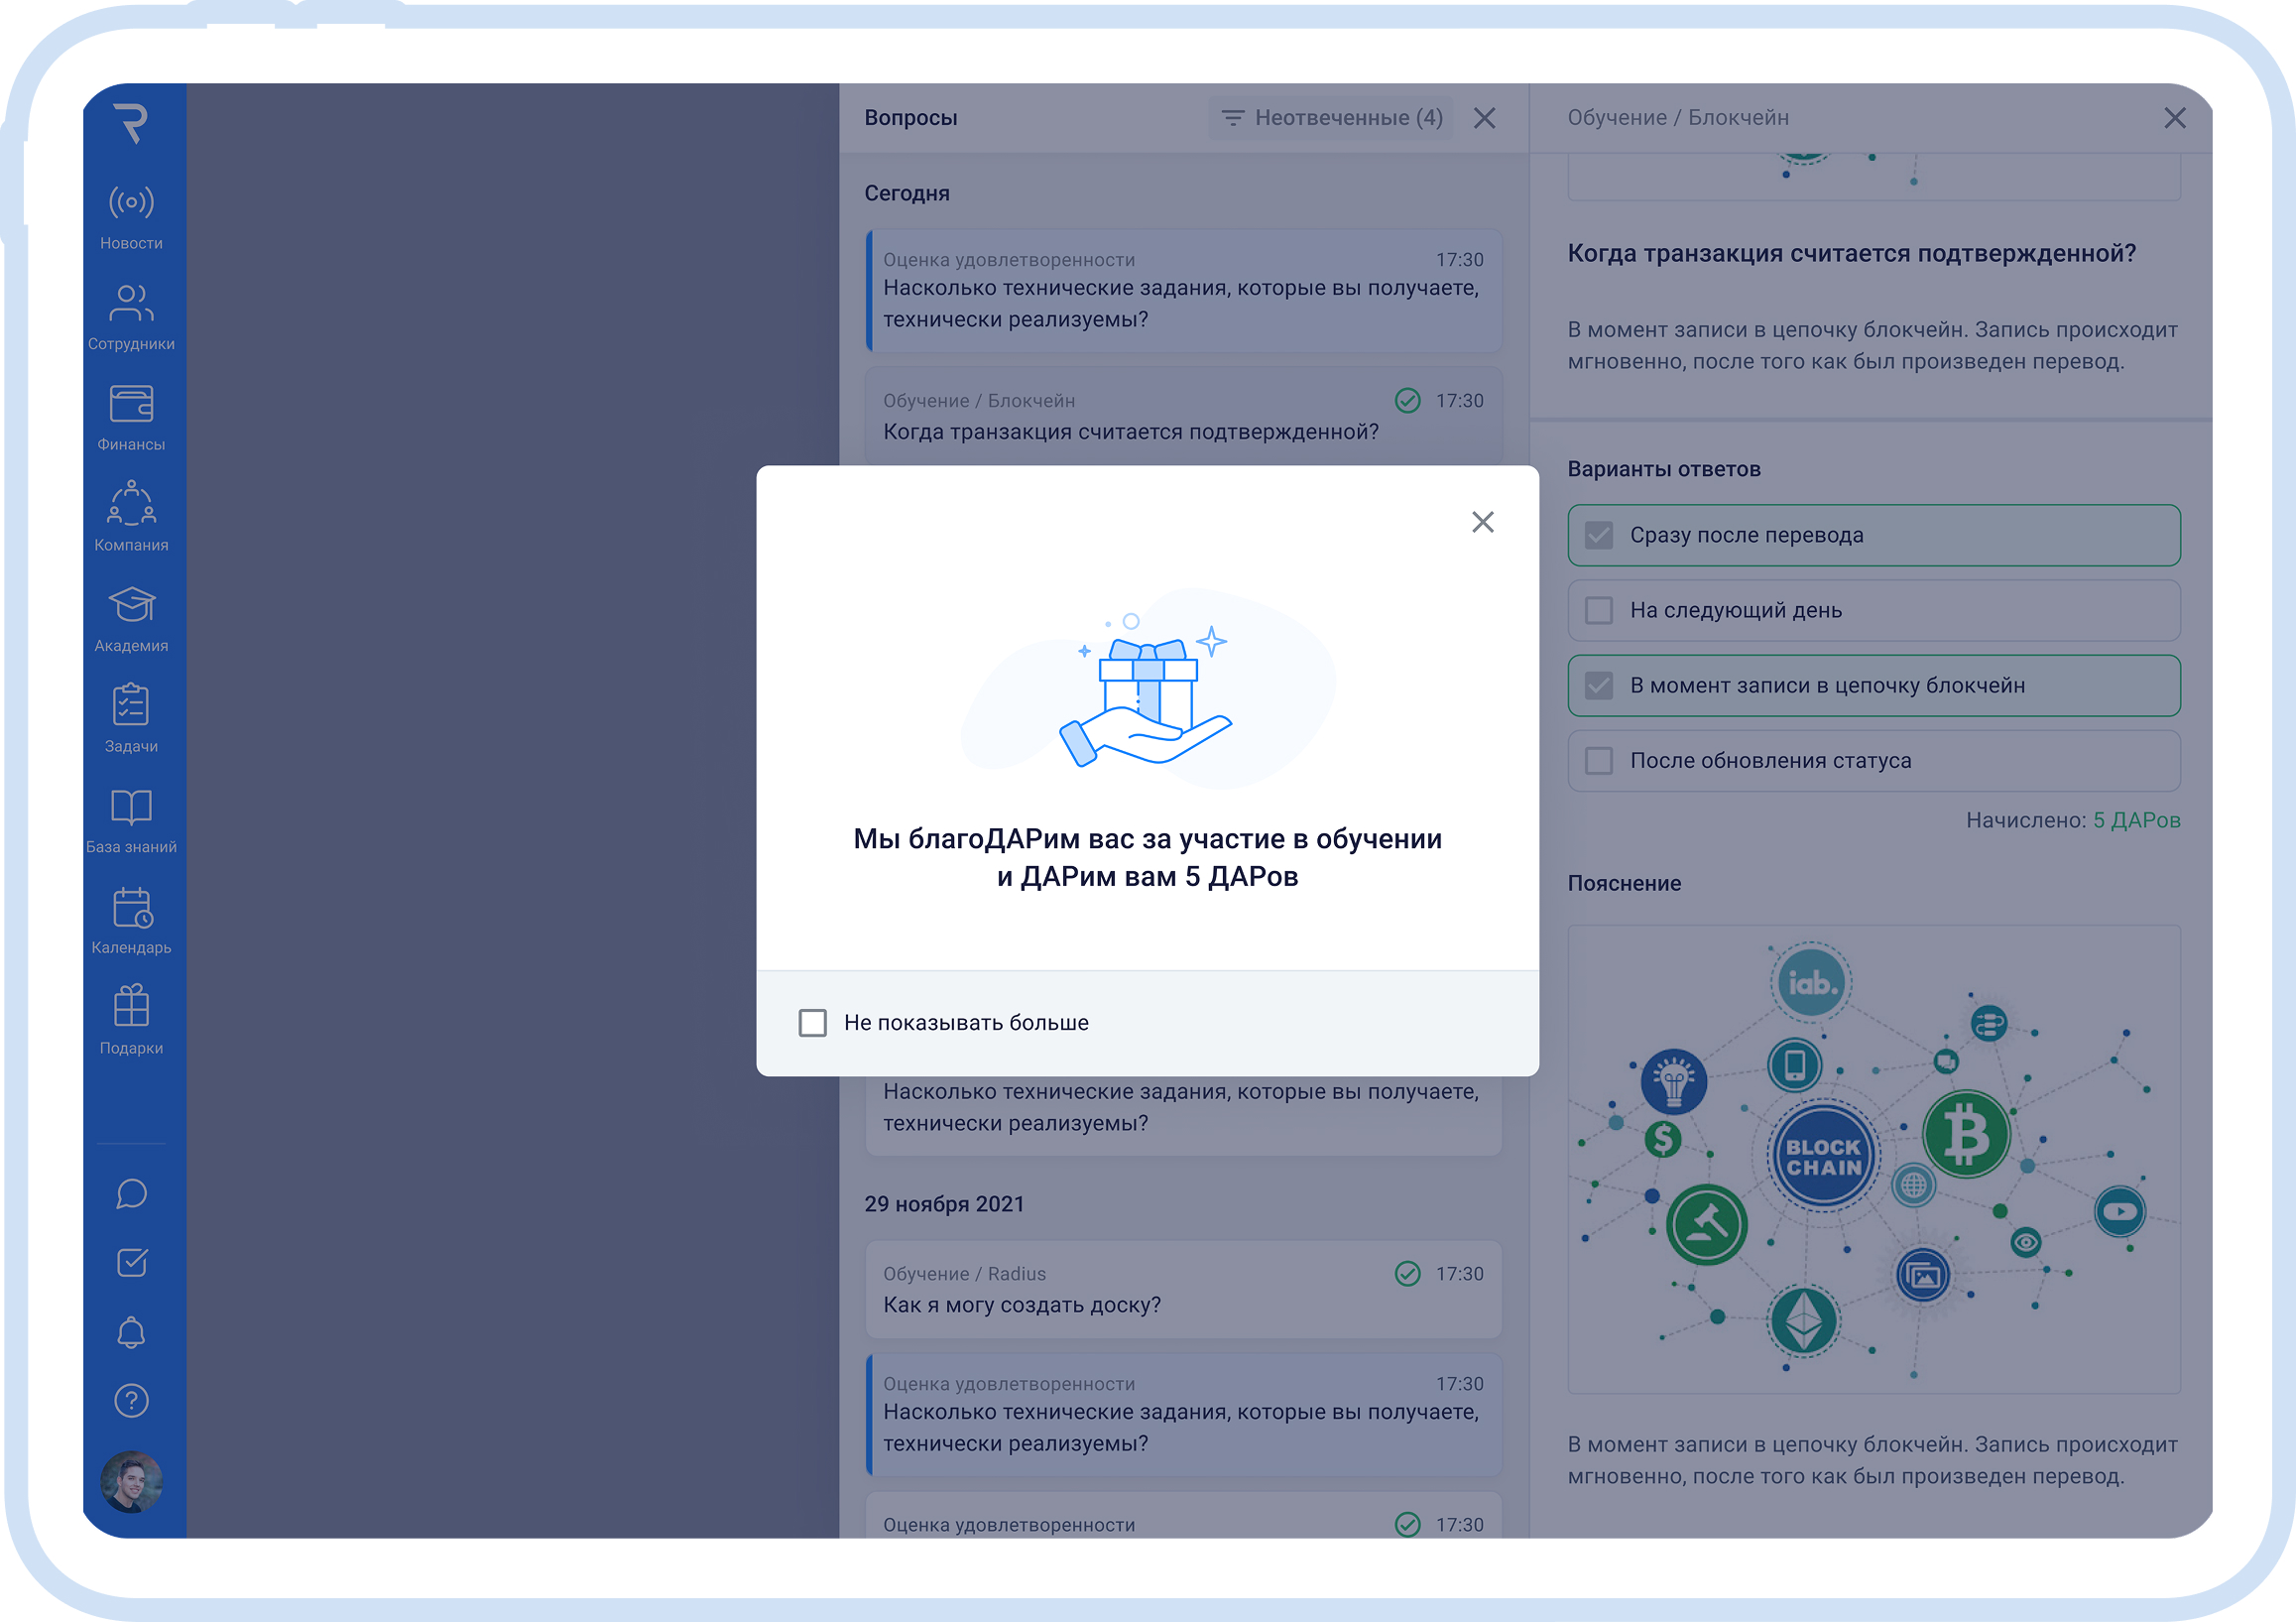Open the Календарь section

pyautogui.click(x=131, y=922)
